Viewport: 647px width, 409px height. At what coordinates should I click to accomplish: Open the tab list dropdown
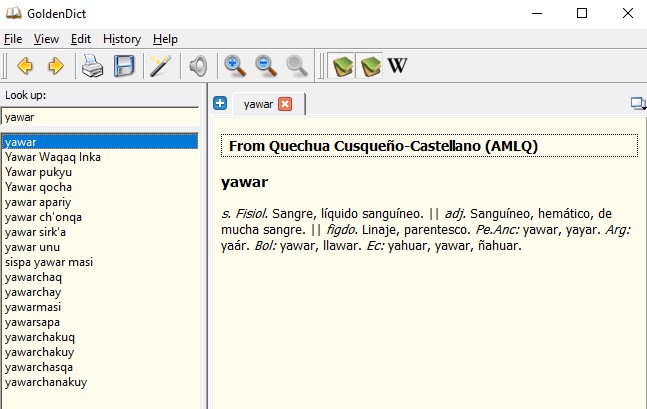tap(637, 103)
